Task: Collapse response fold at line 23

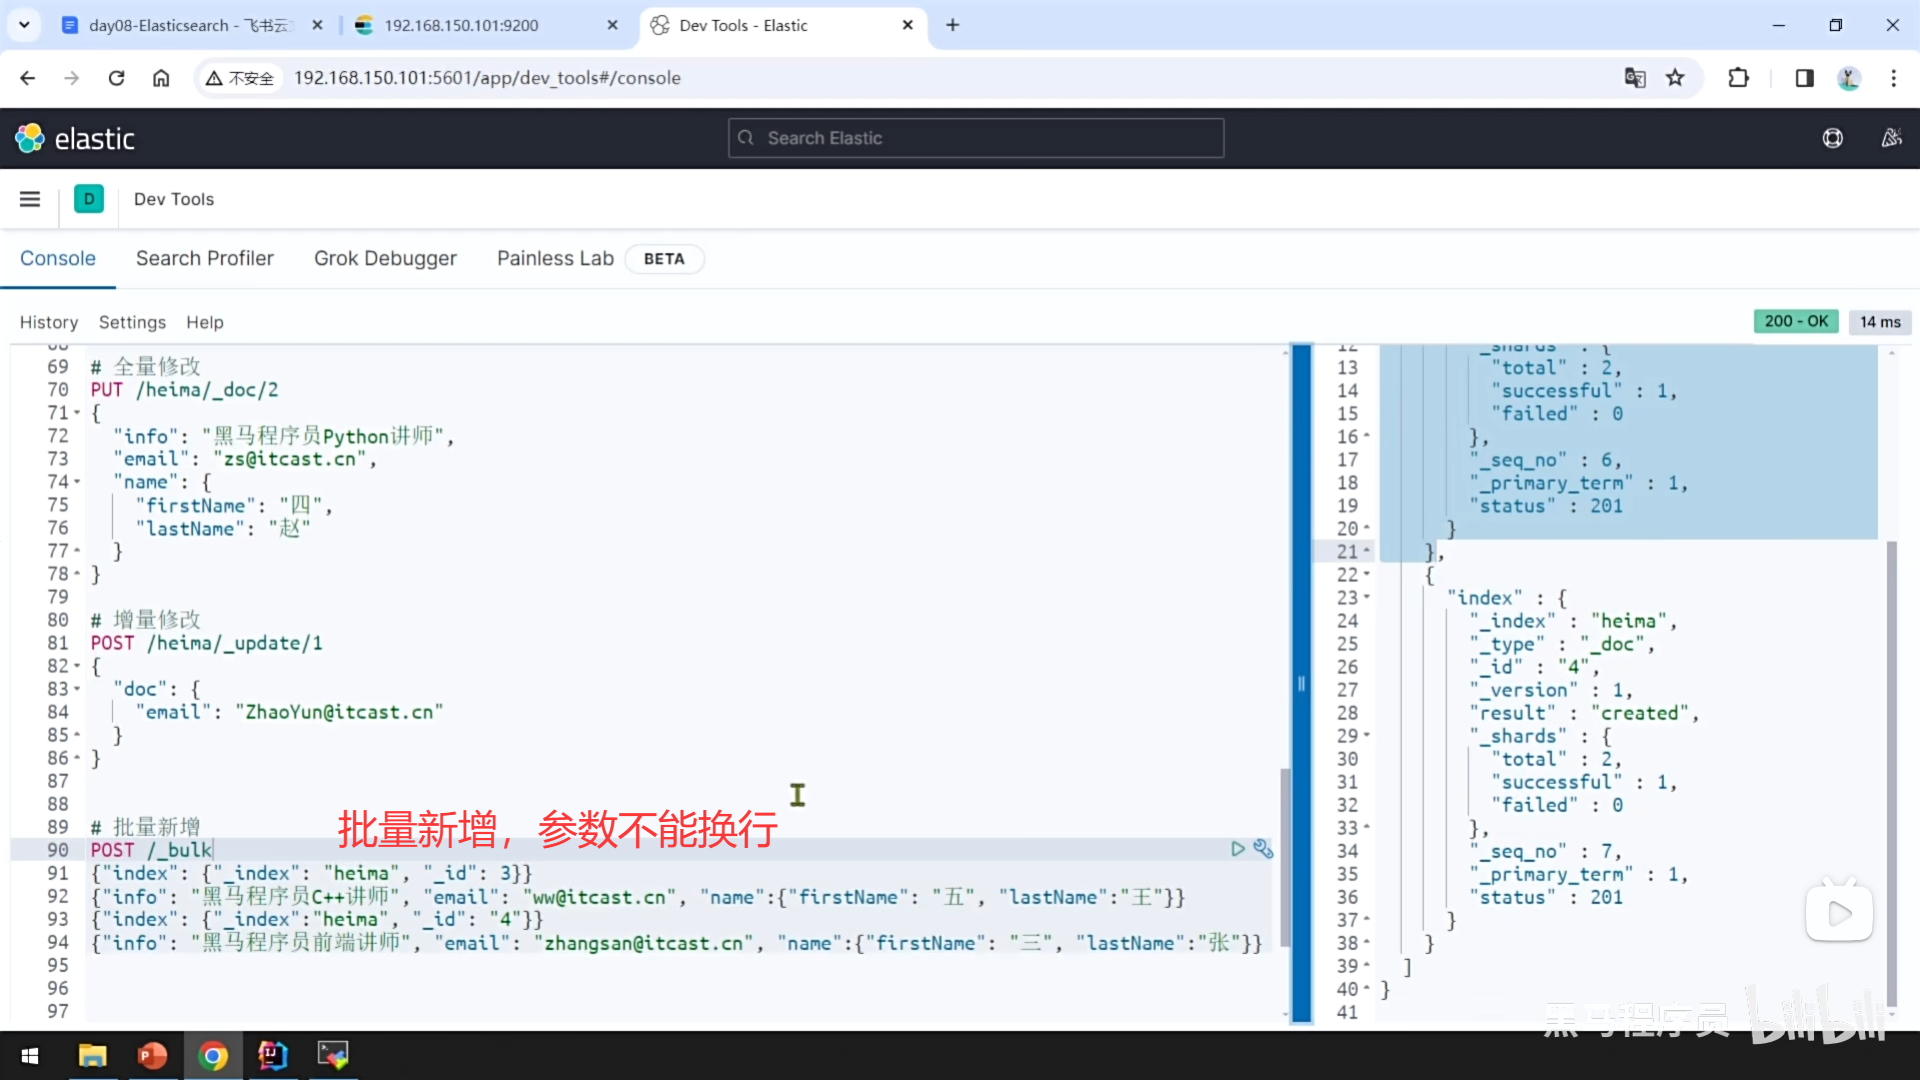Action: click(x=1367, y=598)
